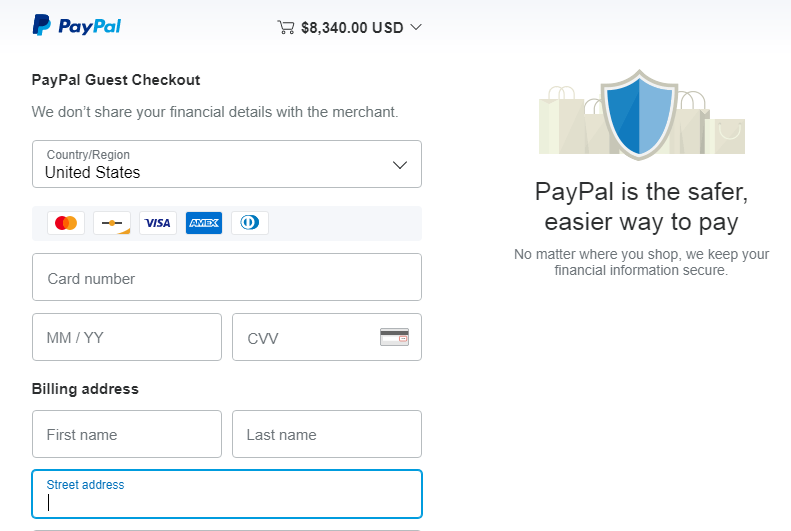Focus the Card number field
This screenshot has height=531, width=791.
227,277
